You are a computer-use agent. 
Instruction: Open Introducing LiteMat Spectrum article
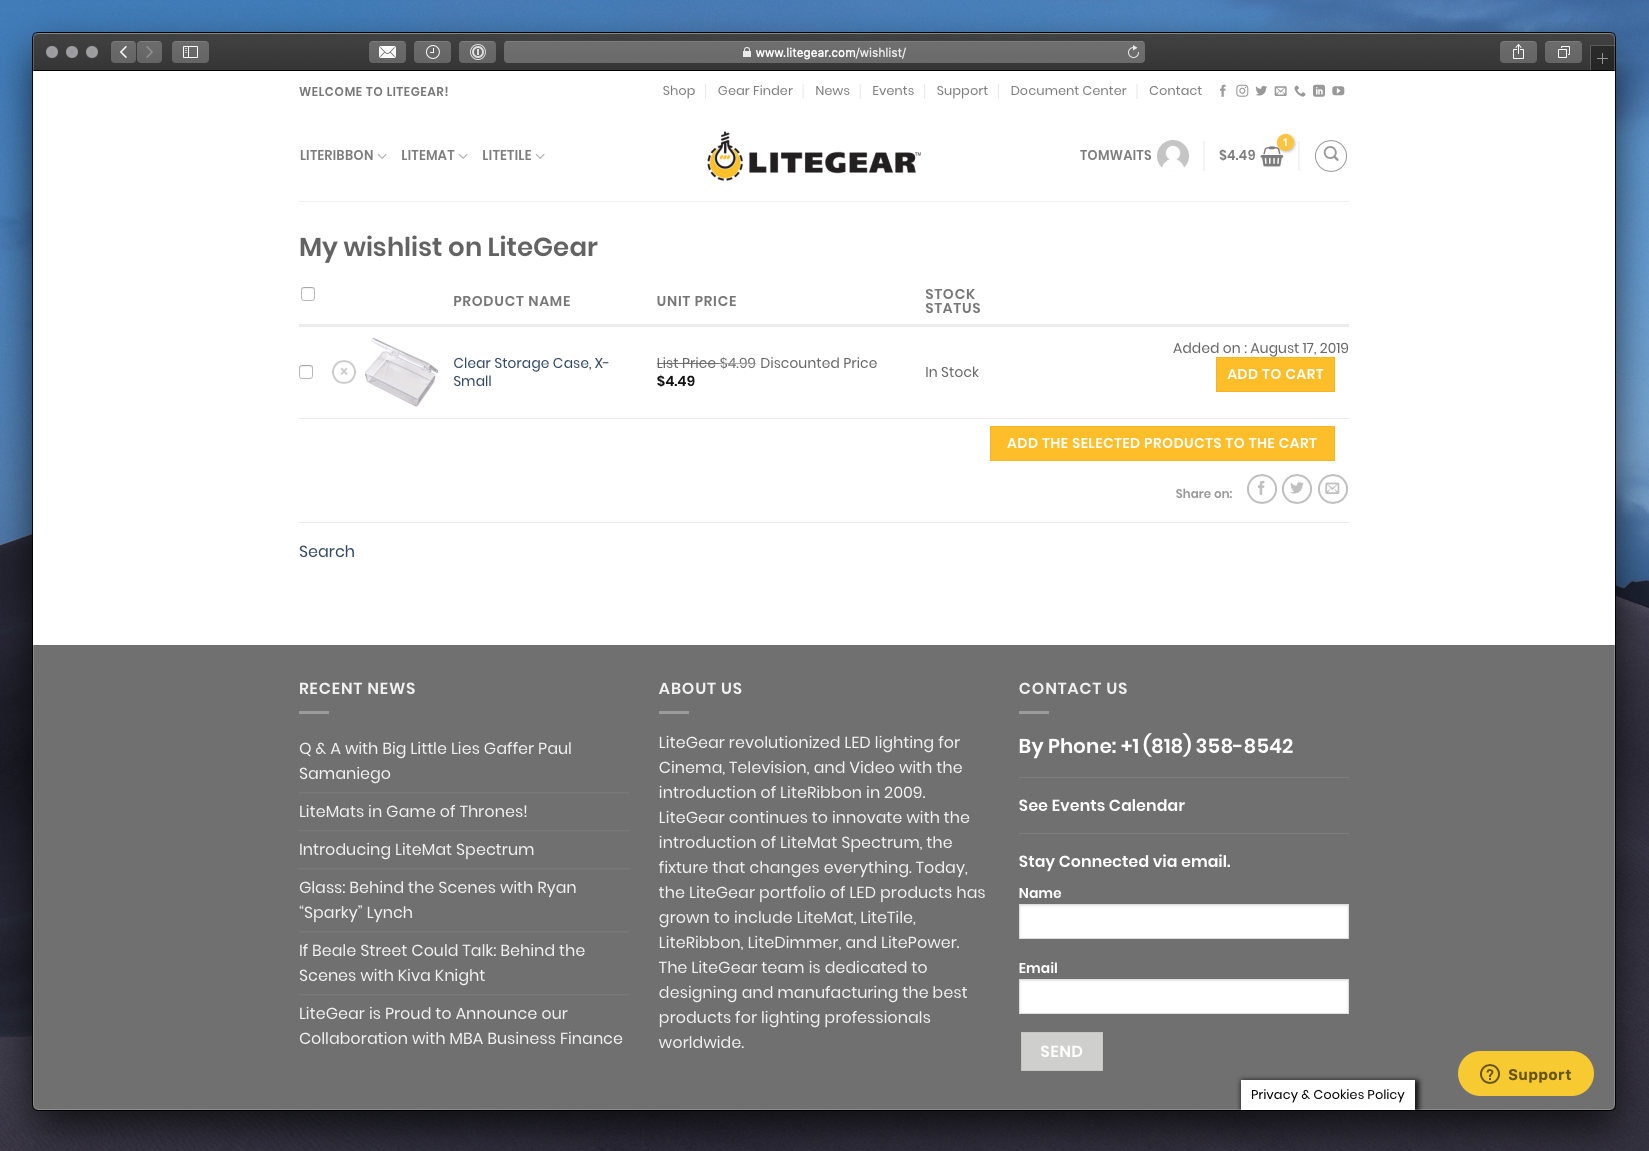[x=416, y=850]
